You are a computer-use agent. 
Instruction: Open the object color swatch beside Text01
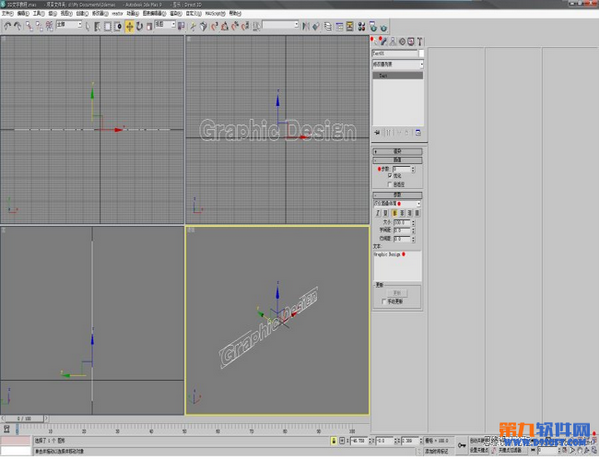(421, 54)
